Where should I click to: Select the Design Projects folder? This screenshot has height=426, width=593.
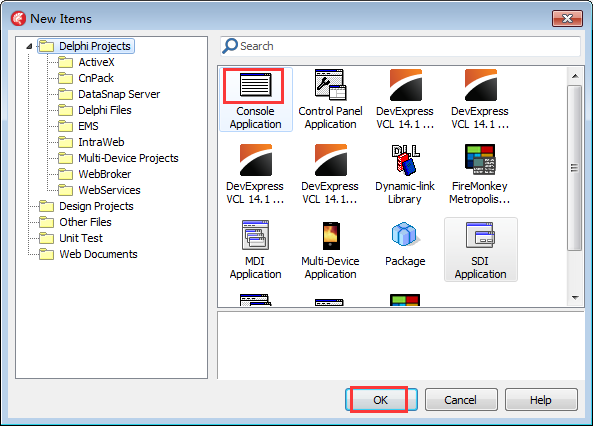pos(87,206)
